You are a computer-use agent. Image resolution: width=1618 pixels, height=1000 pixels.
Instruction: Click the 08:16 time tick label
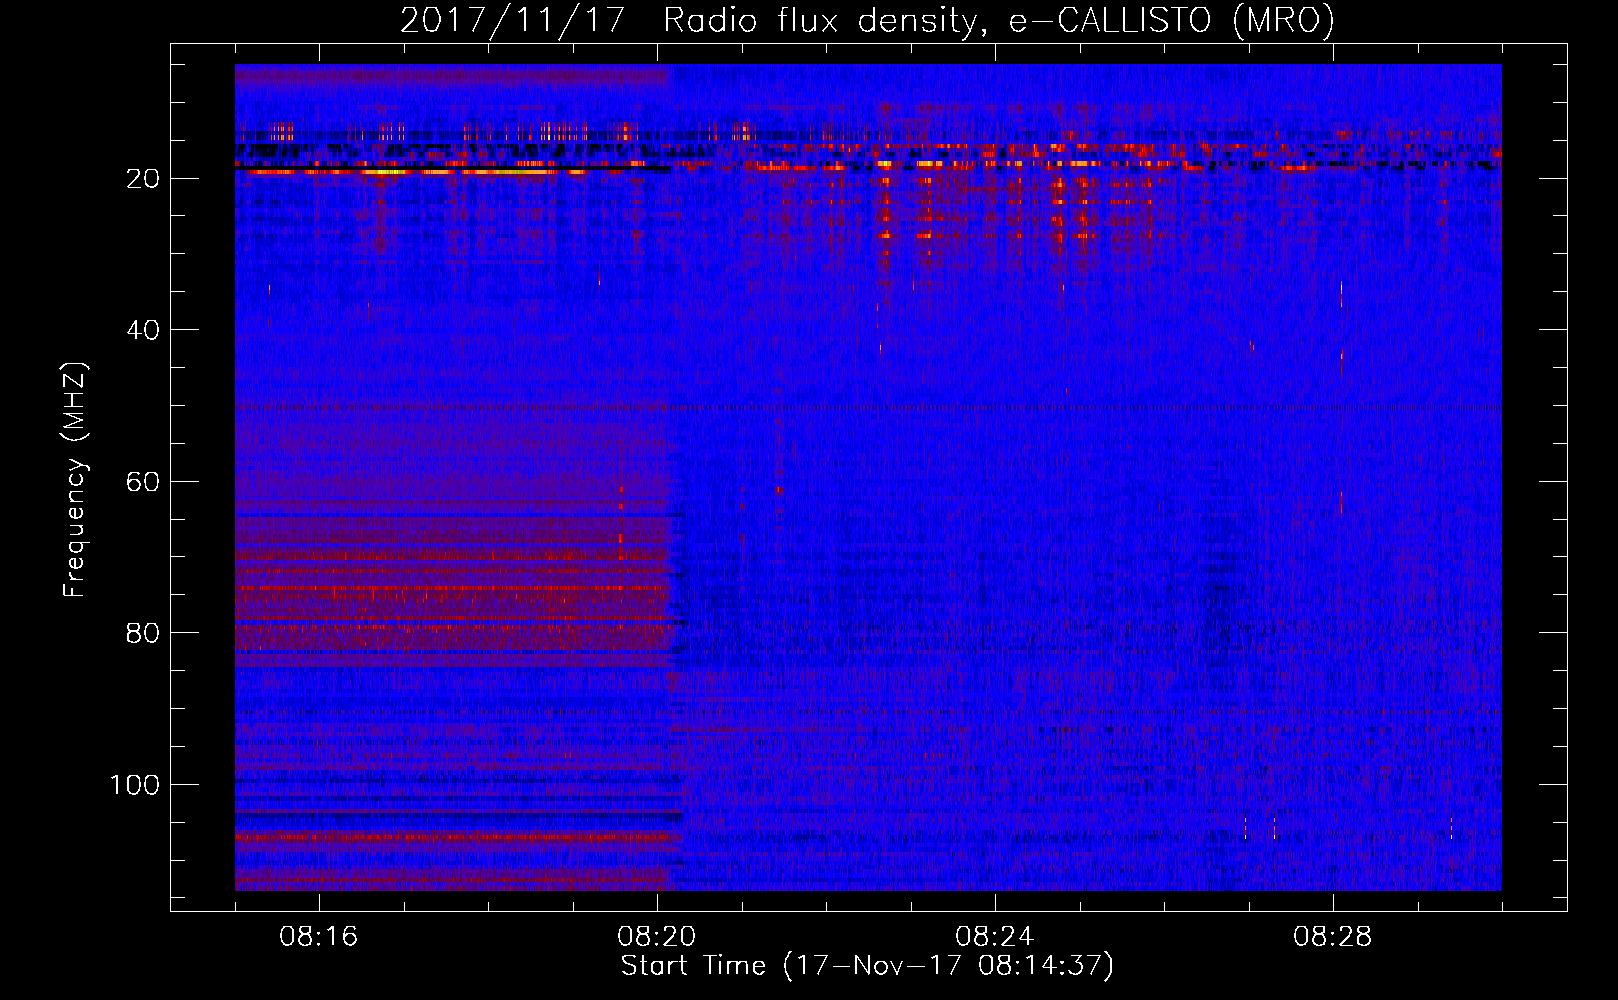tap(319, 937)
